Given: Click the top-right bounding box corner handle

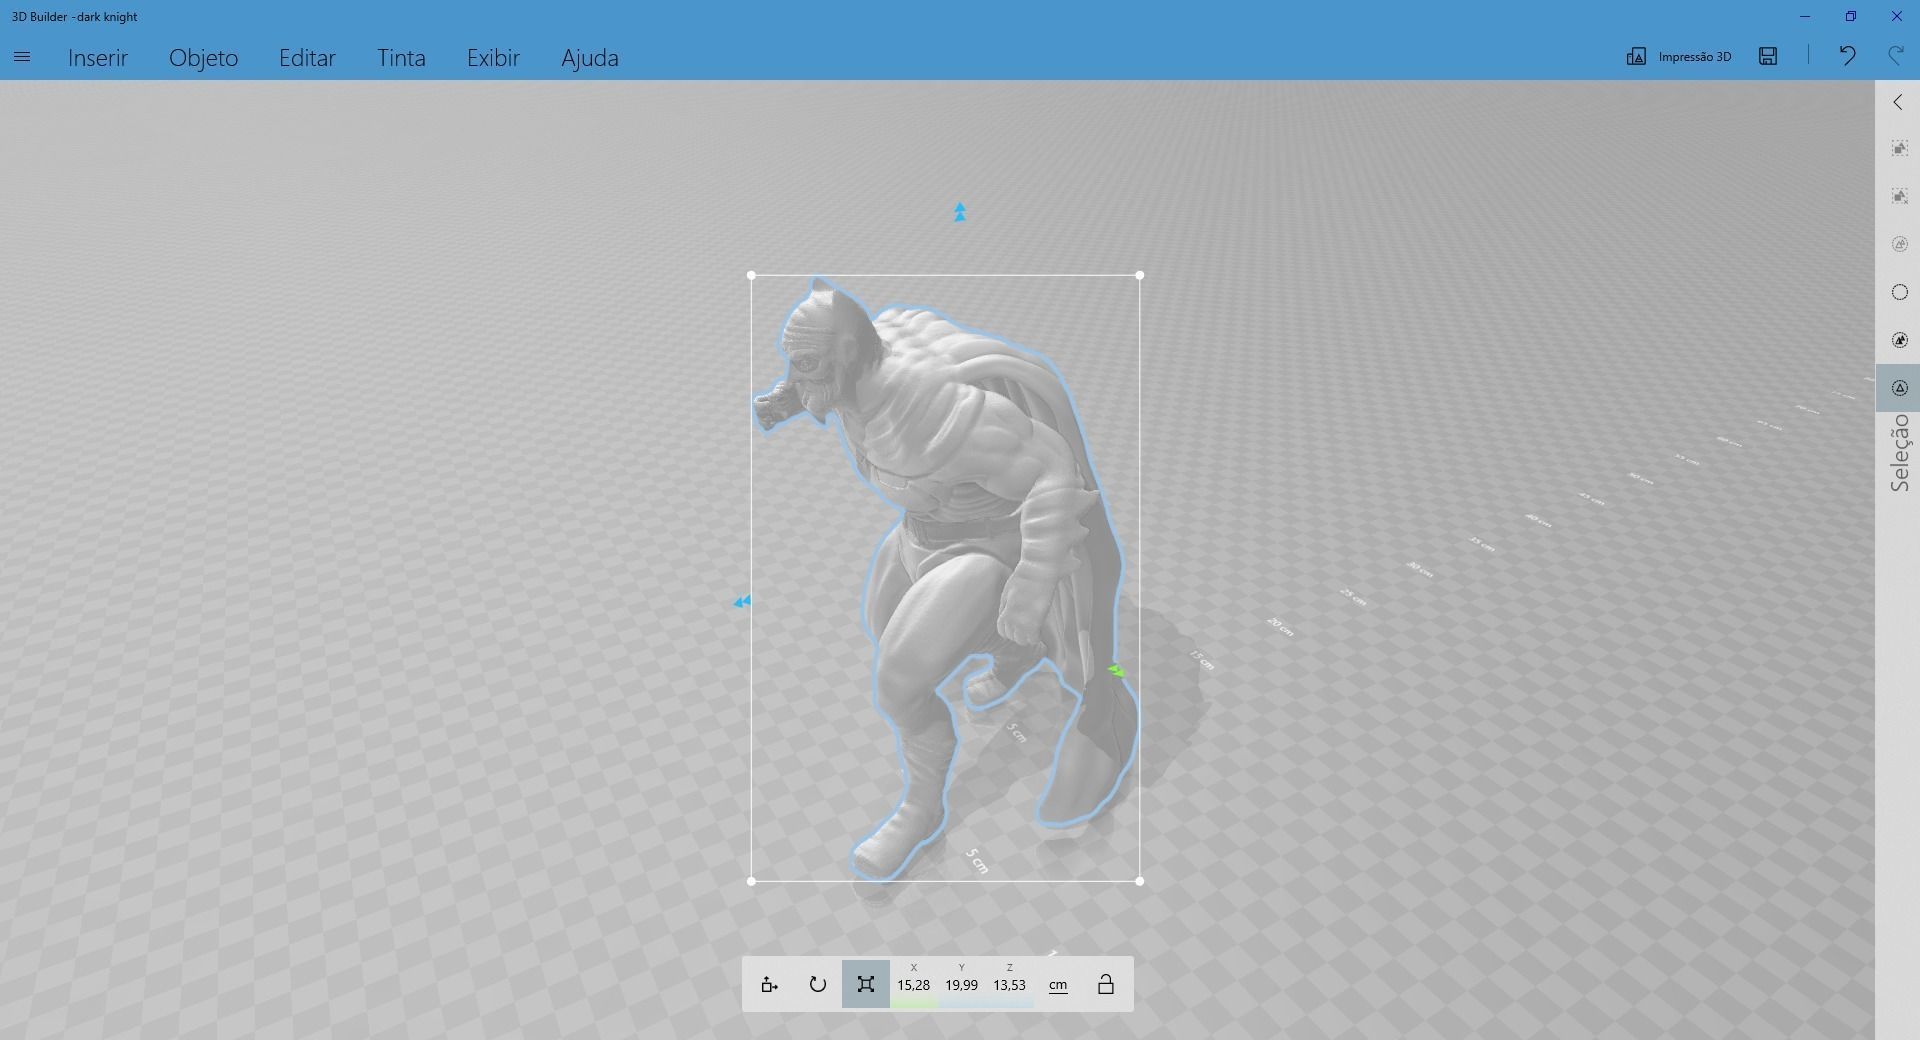Looking at the screenshot, I should point(1140,275).
